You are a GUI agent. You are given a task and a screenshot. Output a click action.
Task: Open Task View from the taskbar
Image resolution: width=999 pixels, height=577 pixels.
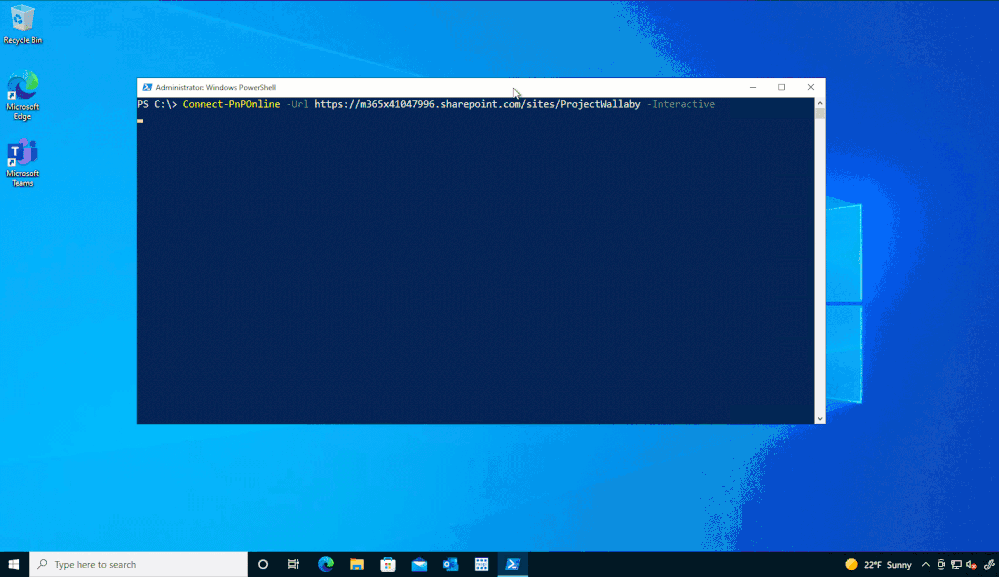click(293, 564)
